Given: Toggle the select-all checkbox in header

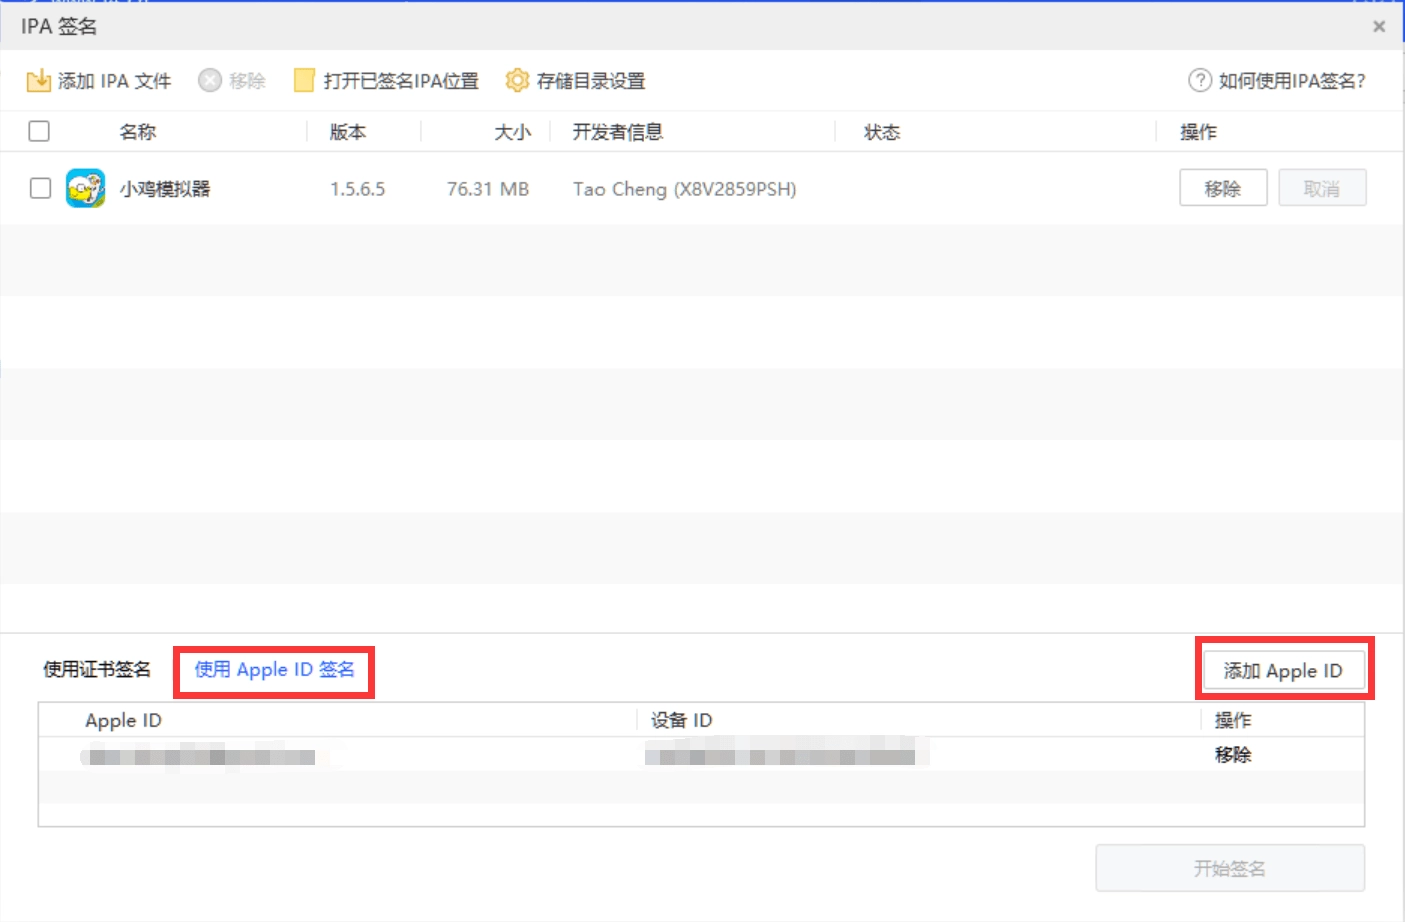Looking at the screenshot, I should click(39, 131).
